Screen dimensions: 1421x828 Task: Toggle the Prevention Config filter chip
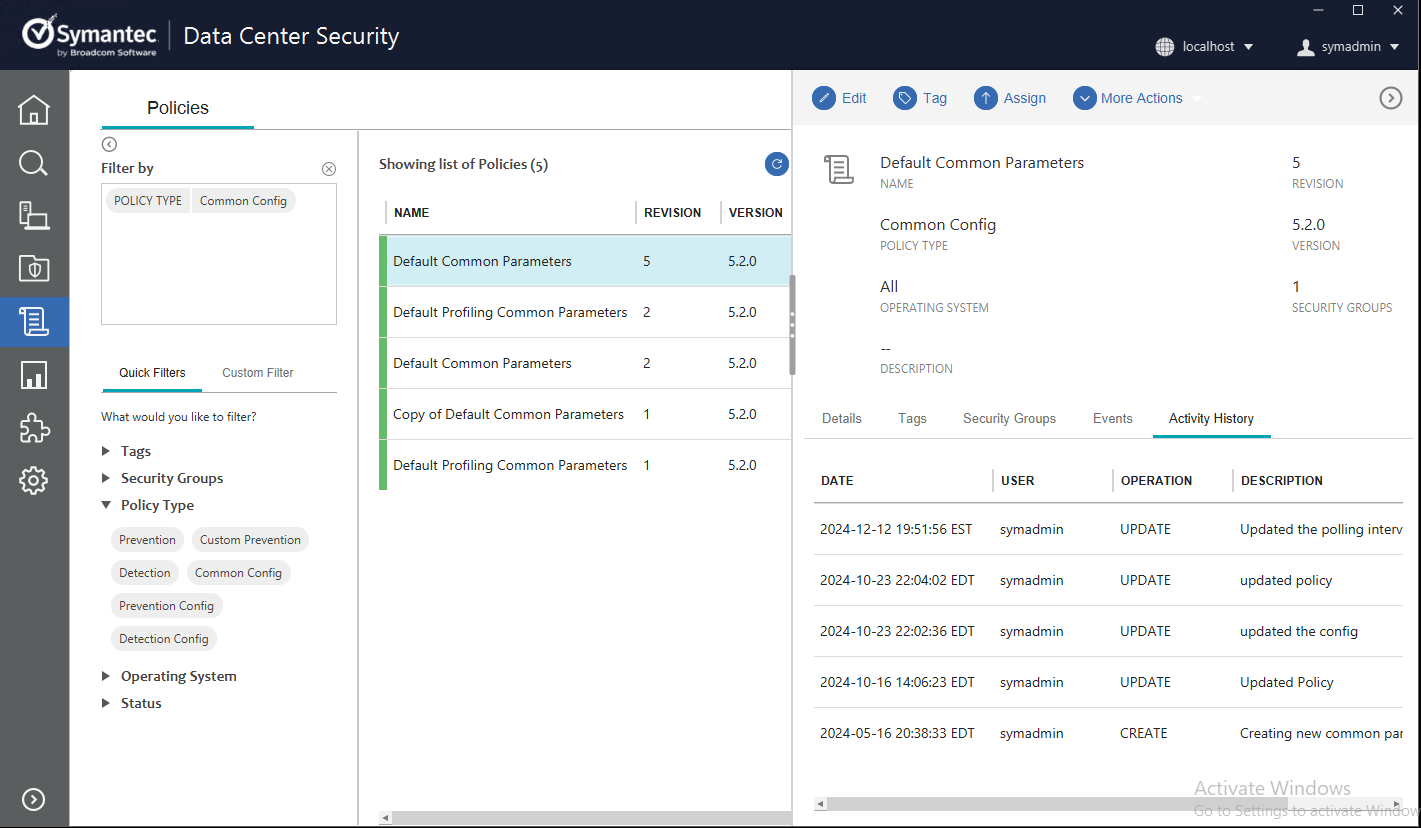point(166,606)
